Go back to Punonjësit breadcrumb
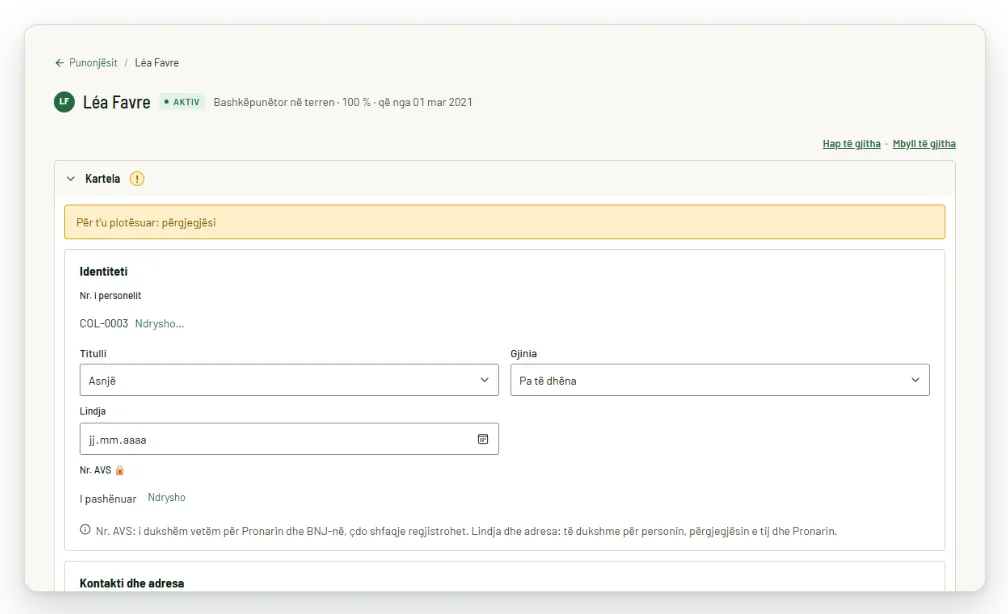 click(93, 63)
